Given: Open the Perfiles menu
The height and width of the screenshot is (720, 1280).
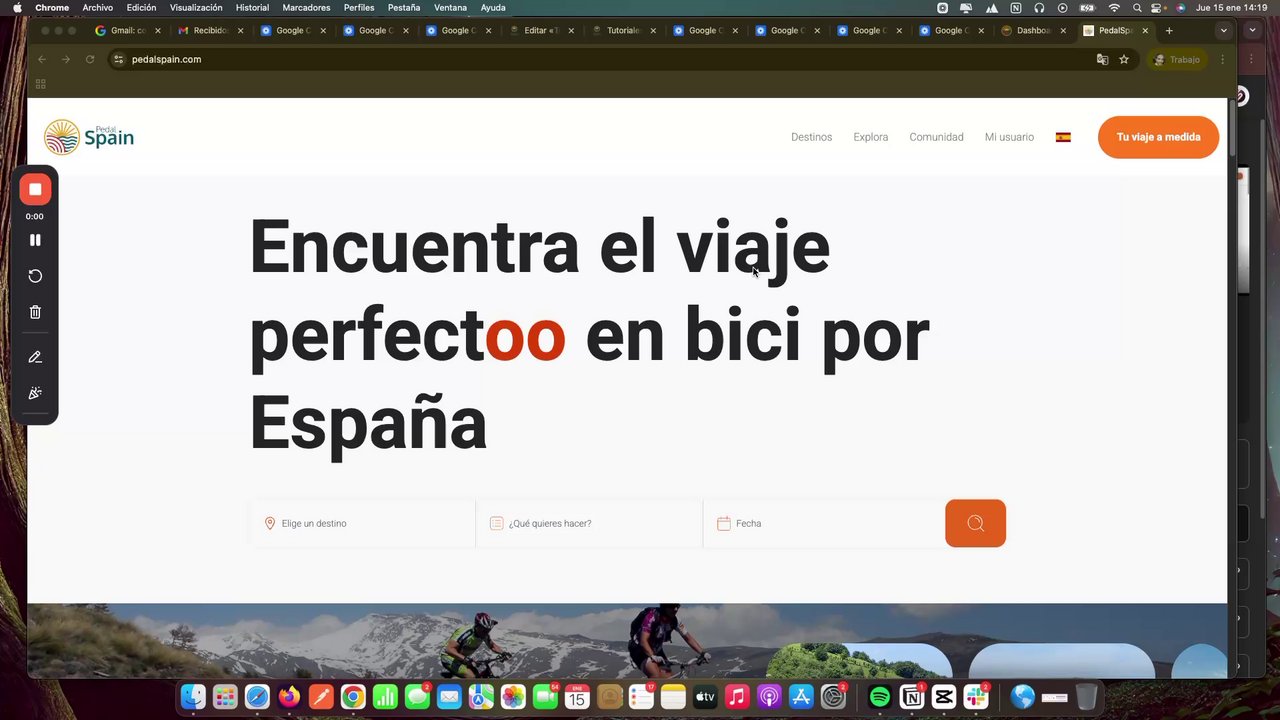Looking at the screenshot, I should click(359, 7).
